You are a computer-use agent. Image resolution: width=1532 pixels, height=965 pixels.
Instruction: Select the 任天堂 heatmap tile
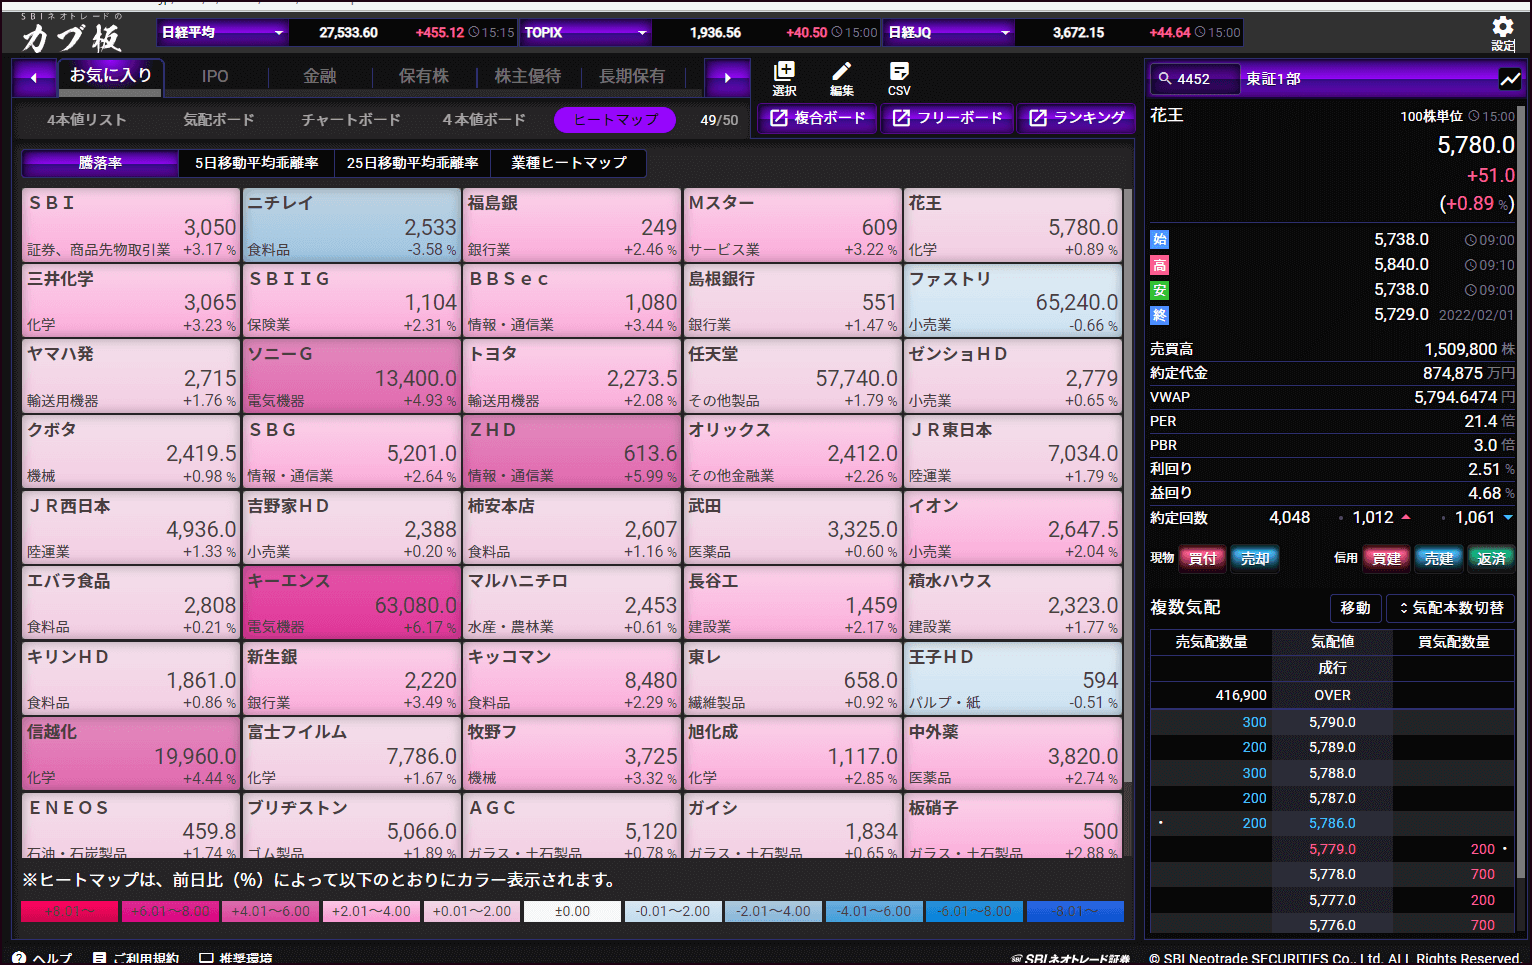(792, 376)
